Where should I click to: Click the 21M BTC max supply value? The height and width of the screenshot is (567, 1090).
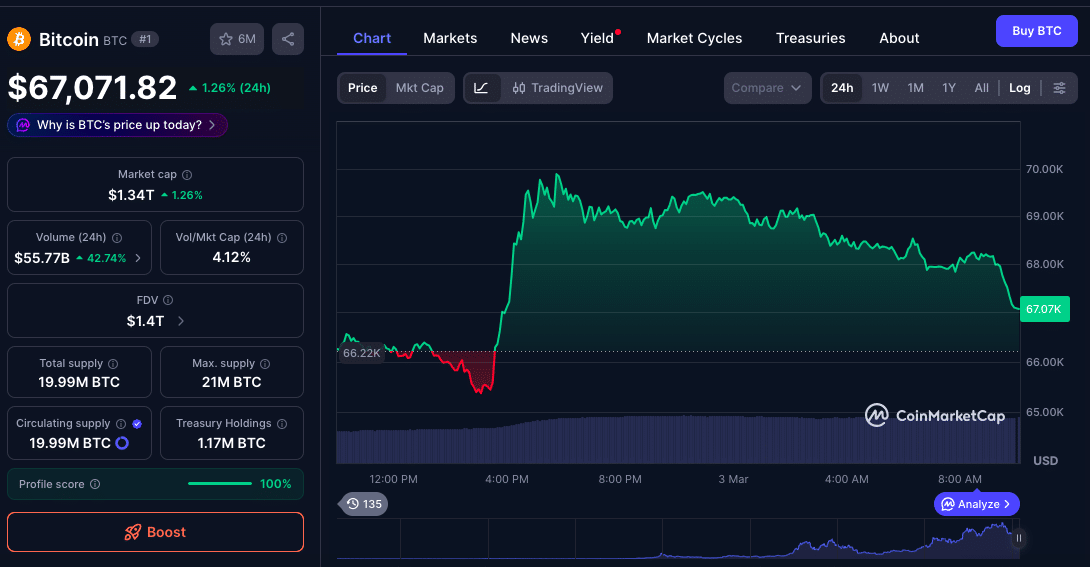pyautogui.click(x=231, y=382)
